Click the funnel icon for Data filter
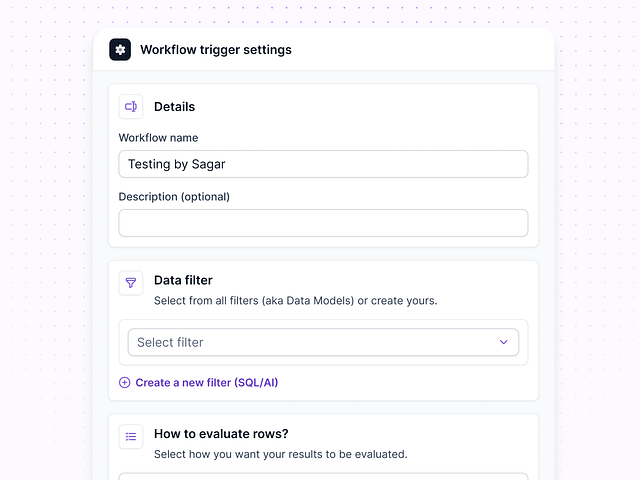Viewport: 640px width, 480px height. [131, 282]
